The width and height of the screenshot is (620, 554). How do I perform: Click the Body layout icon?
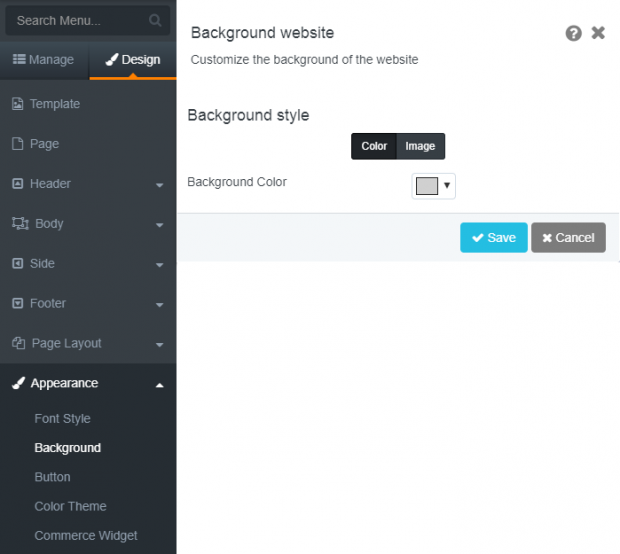tap(20, 223)
